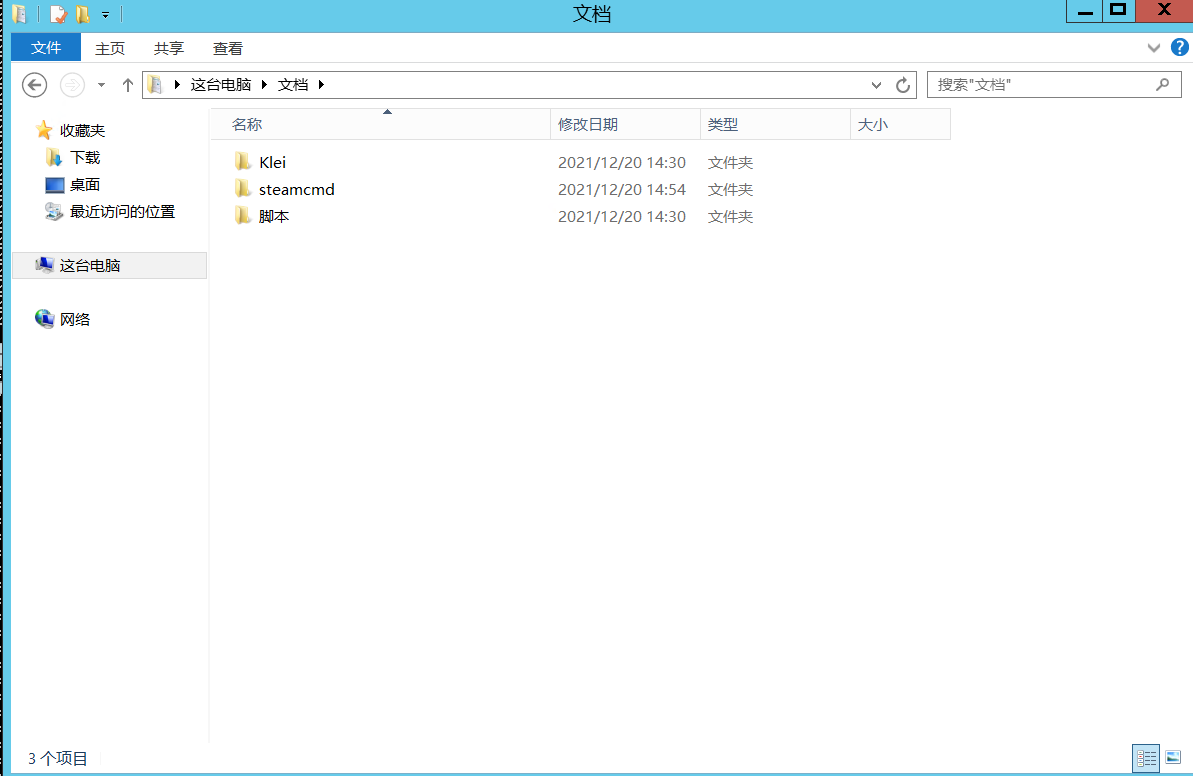Open the 文件 menu tab

46,48
